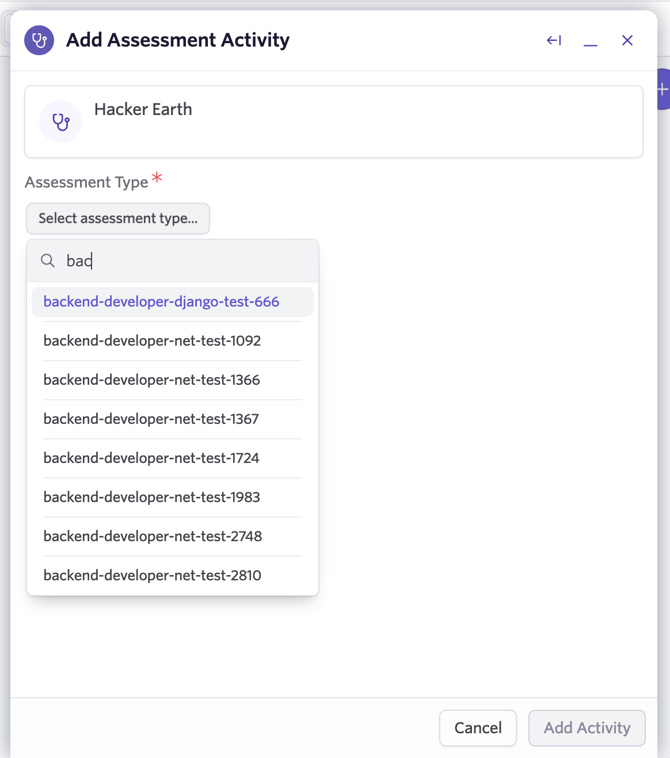This screenshot has width=670, height=758.
Task: Open the Select assessment type dropdown
Action: coord(118,218)
